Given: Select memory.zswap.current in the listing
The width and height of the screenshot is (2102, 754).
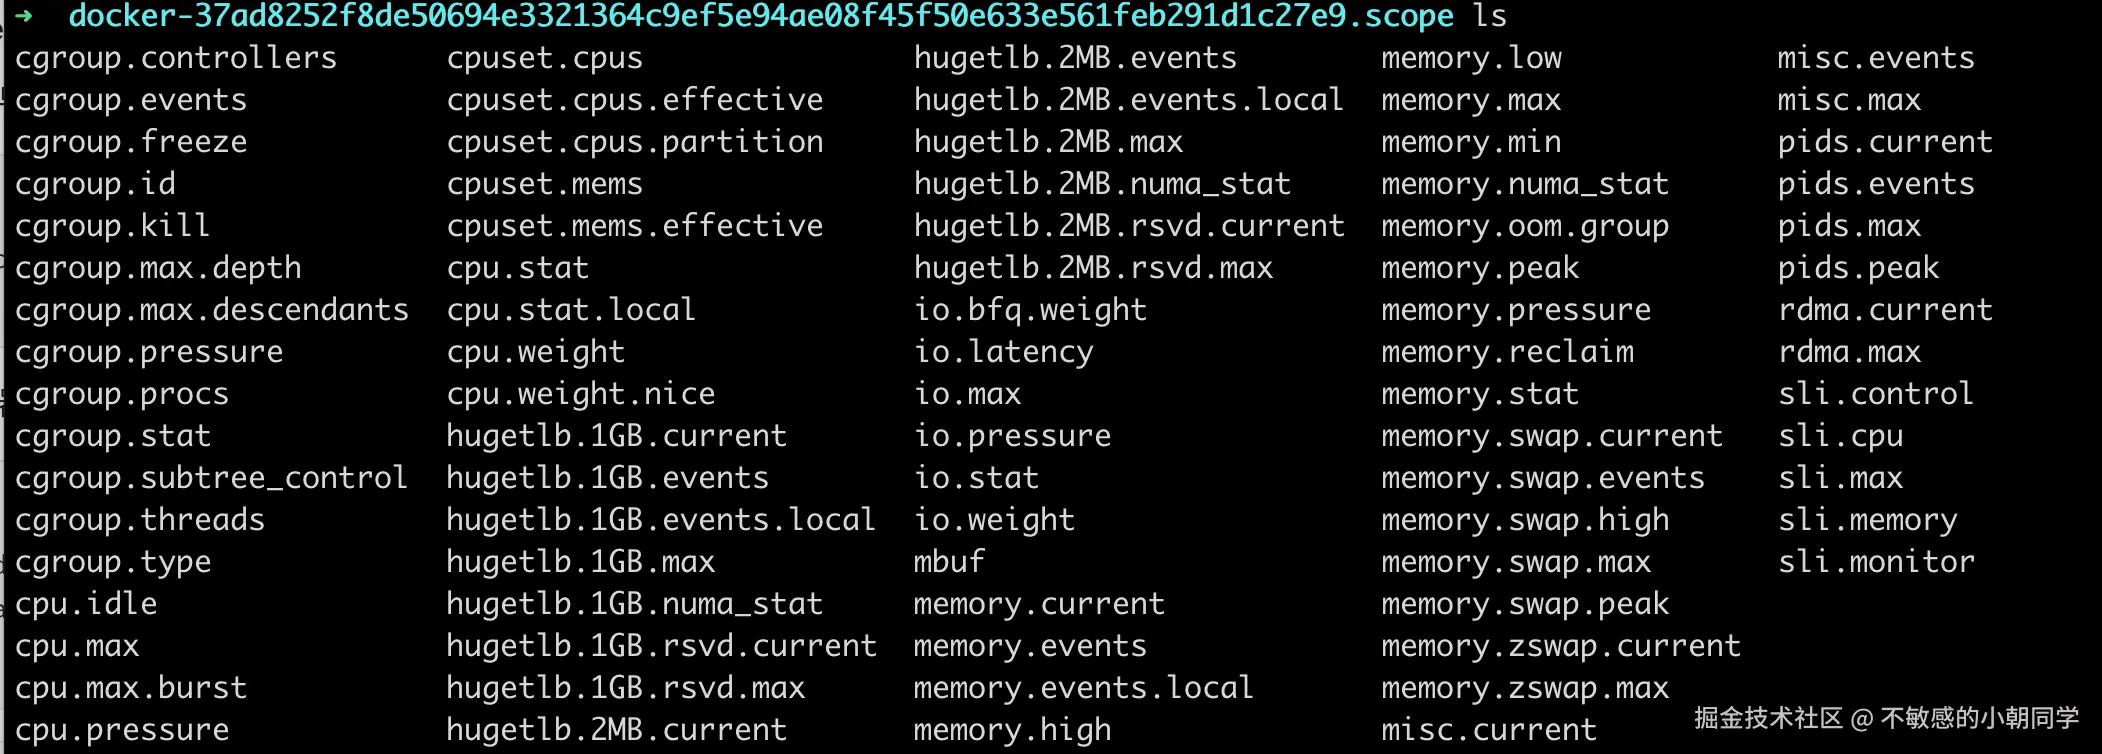Looking at the screenshot, I should pyautogui.click(x=1561, y=646).
